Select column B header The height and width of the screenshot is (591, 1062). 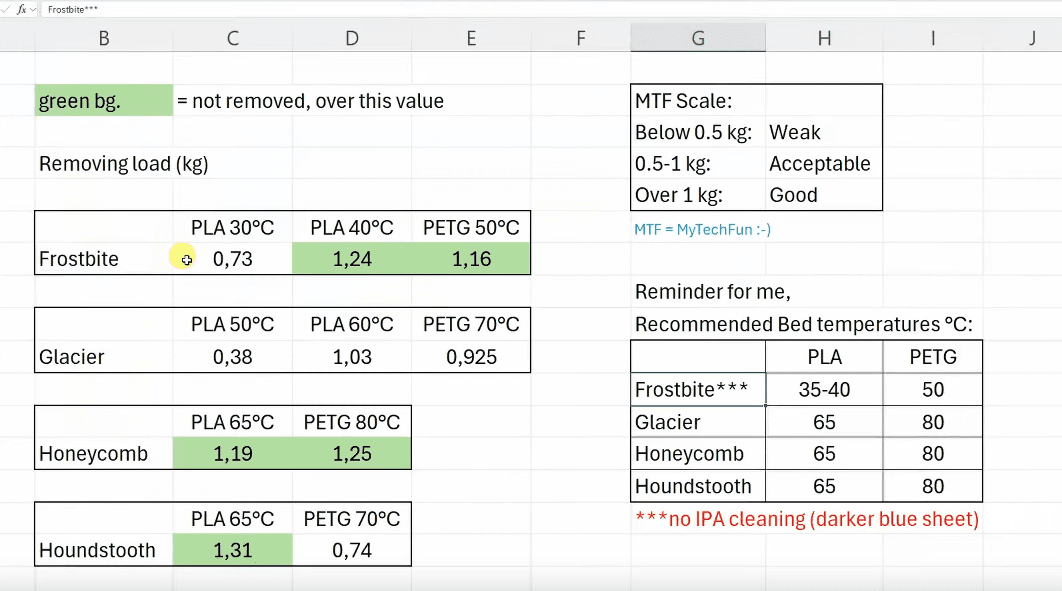tap(104, 38)
